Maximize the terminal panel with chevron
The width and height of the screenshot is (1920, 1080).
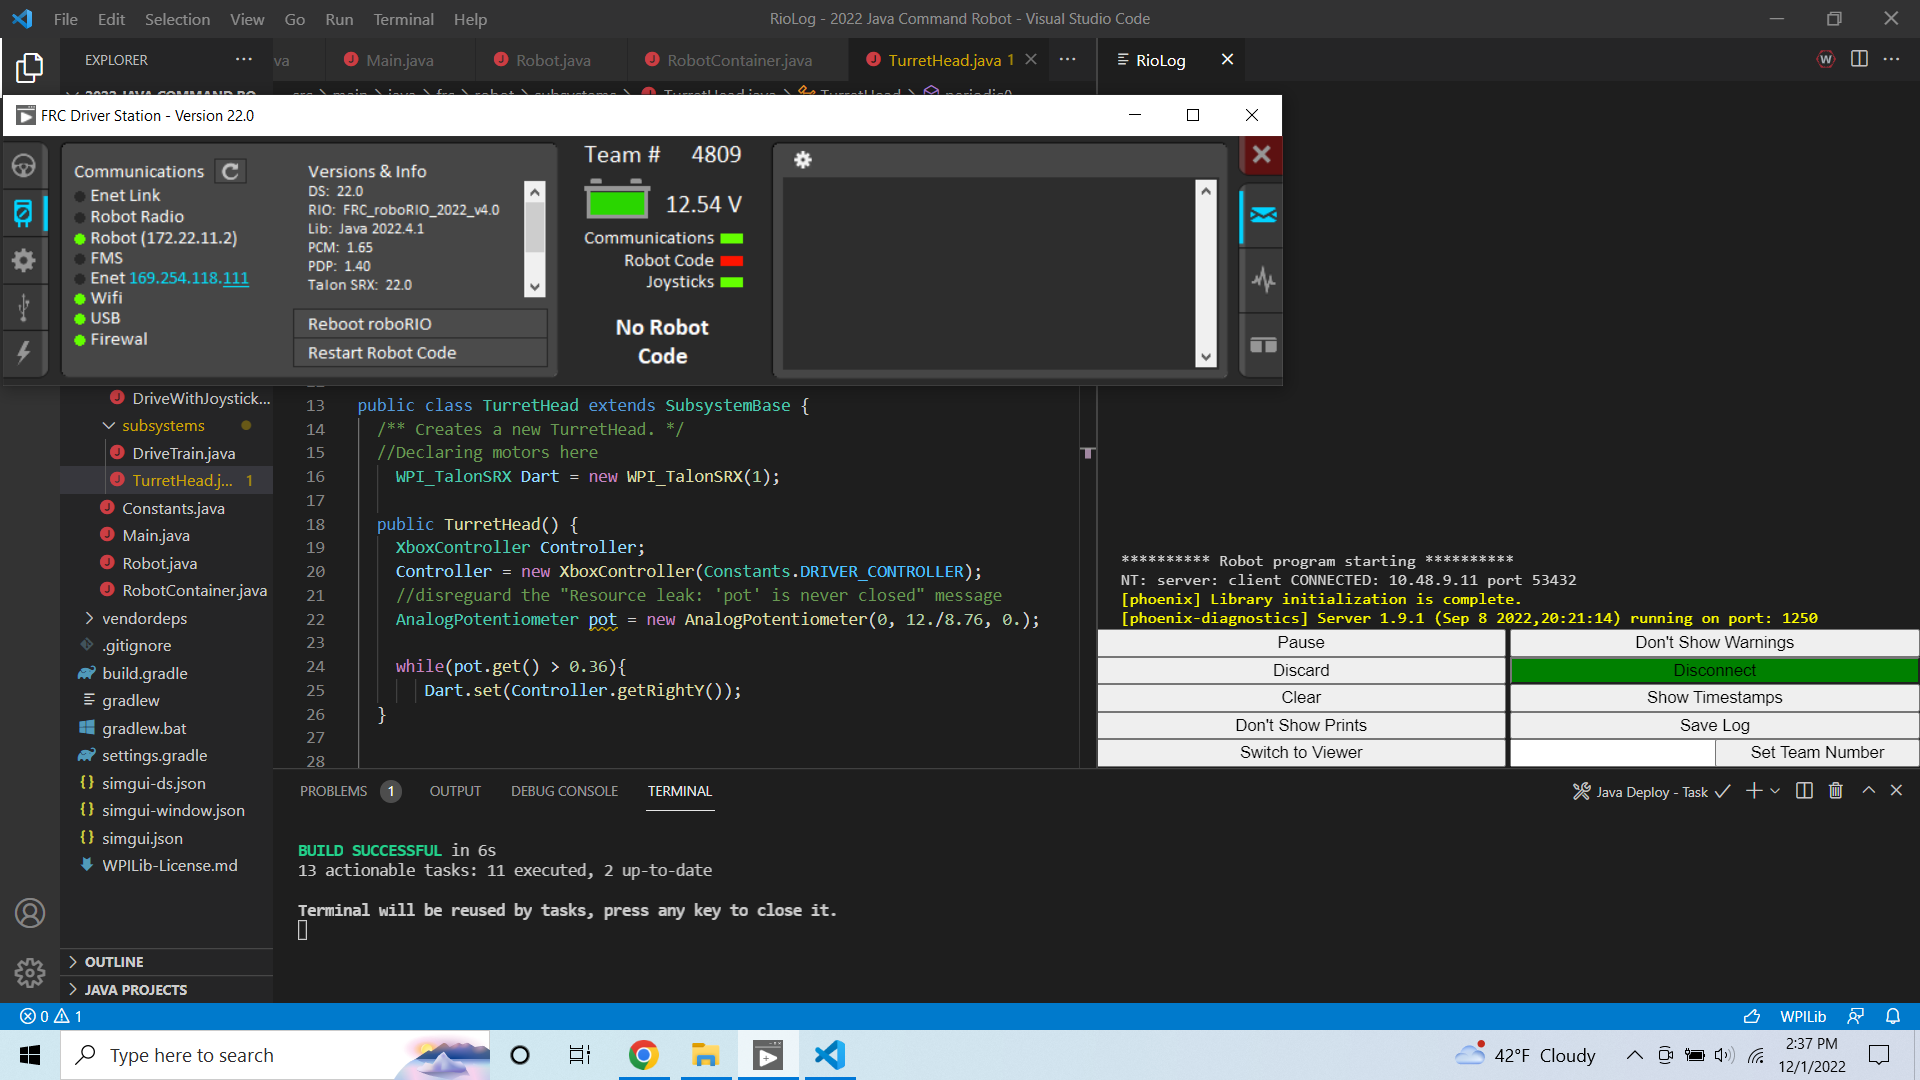(1868, 790)
